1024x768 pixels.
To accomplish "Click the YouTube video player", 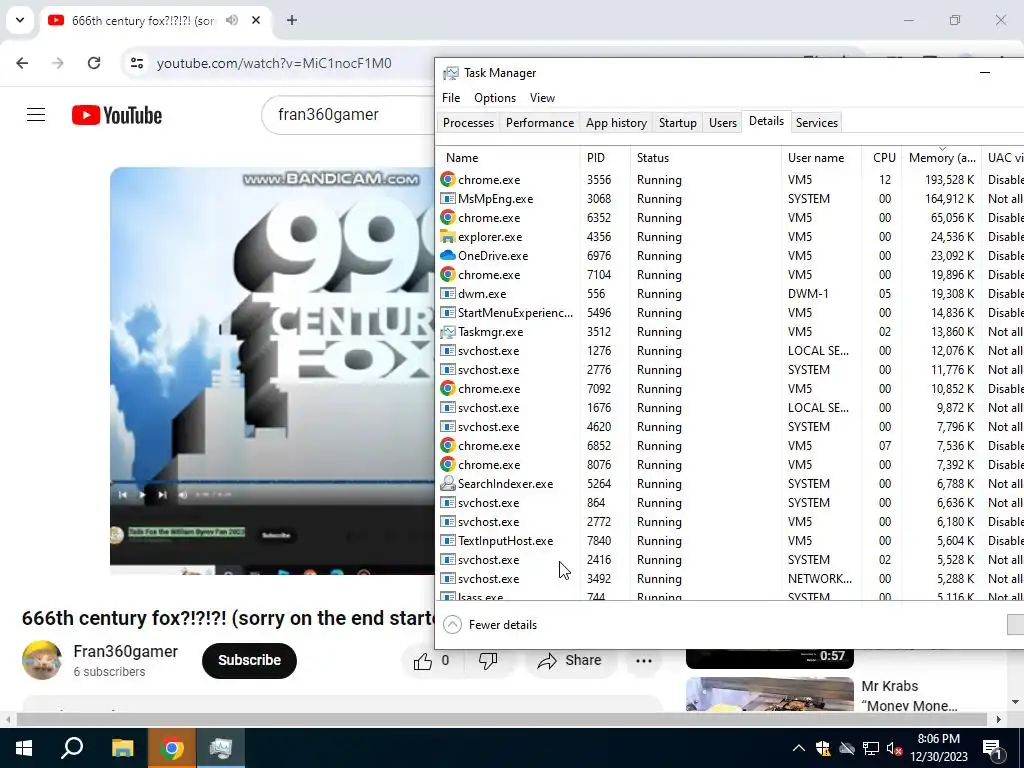I will 272,371.
